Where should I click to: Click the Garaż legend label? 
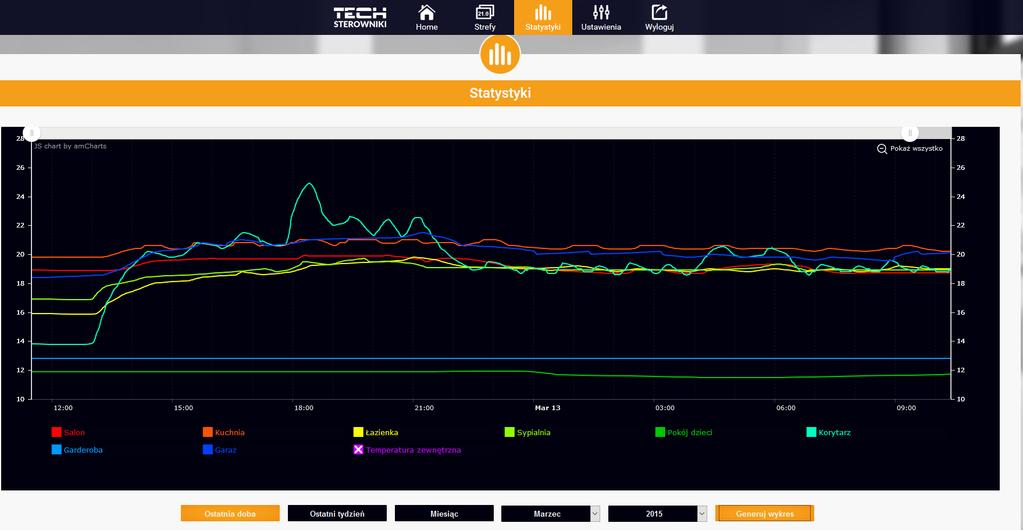pos(226,450)
